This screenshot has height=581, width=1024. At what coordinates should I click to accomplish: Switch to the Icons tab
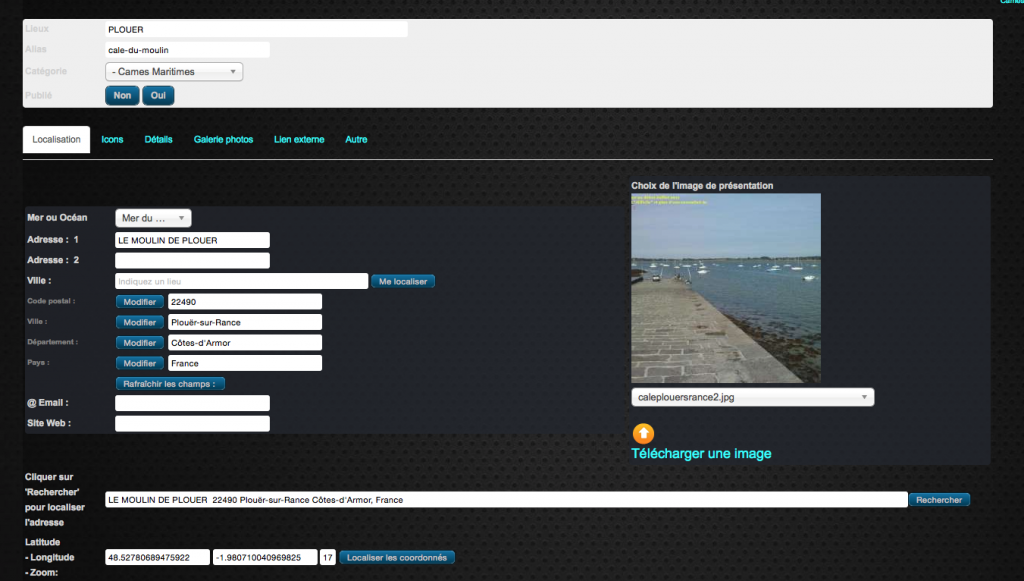tap(112, 140)
